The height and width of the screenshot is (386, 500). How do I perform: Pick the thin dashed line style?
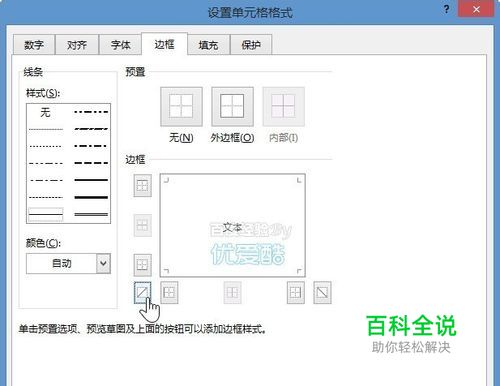pyautogui.click(x=46, y=197)
